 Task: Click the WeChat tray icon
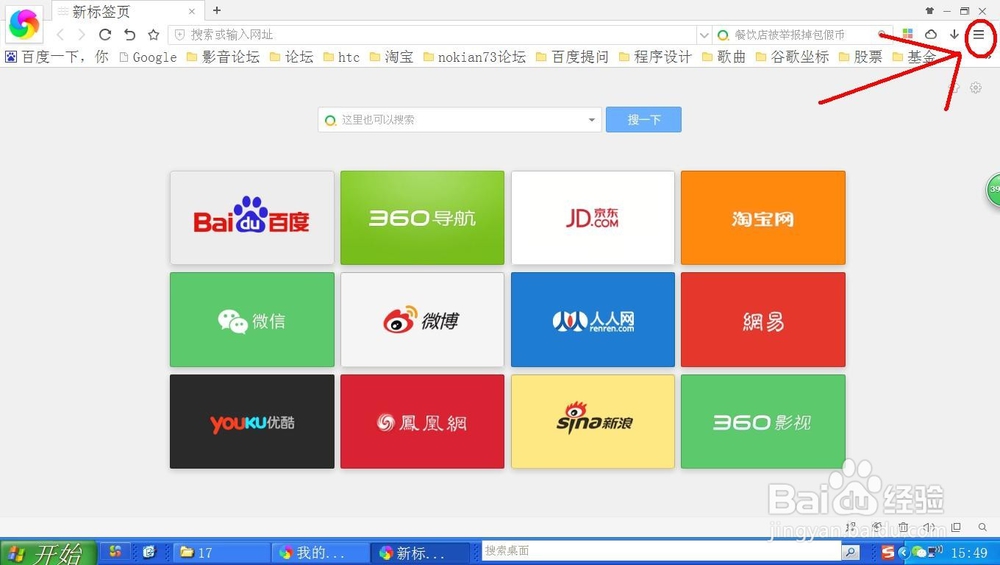pos(919,552)
